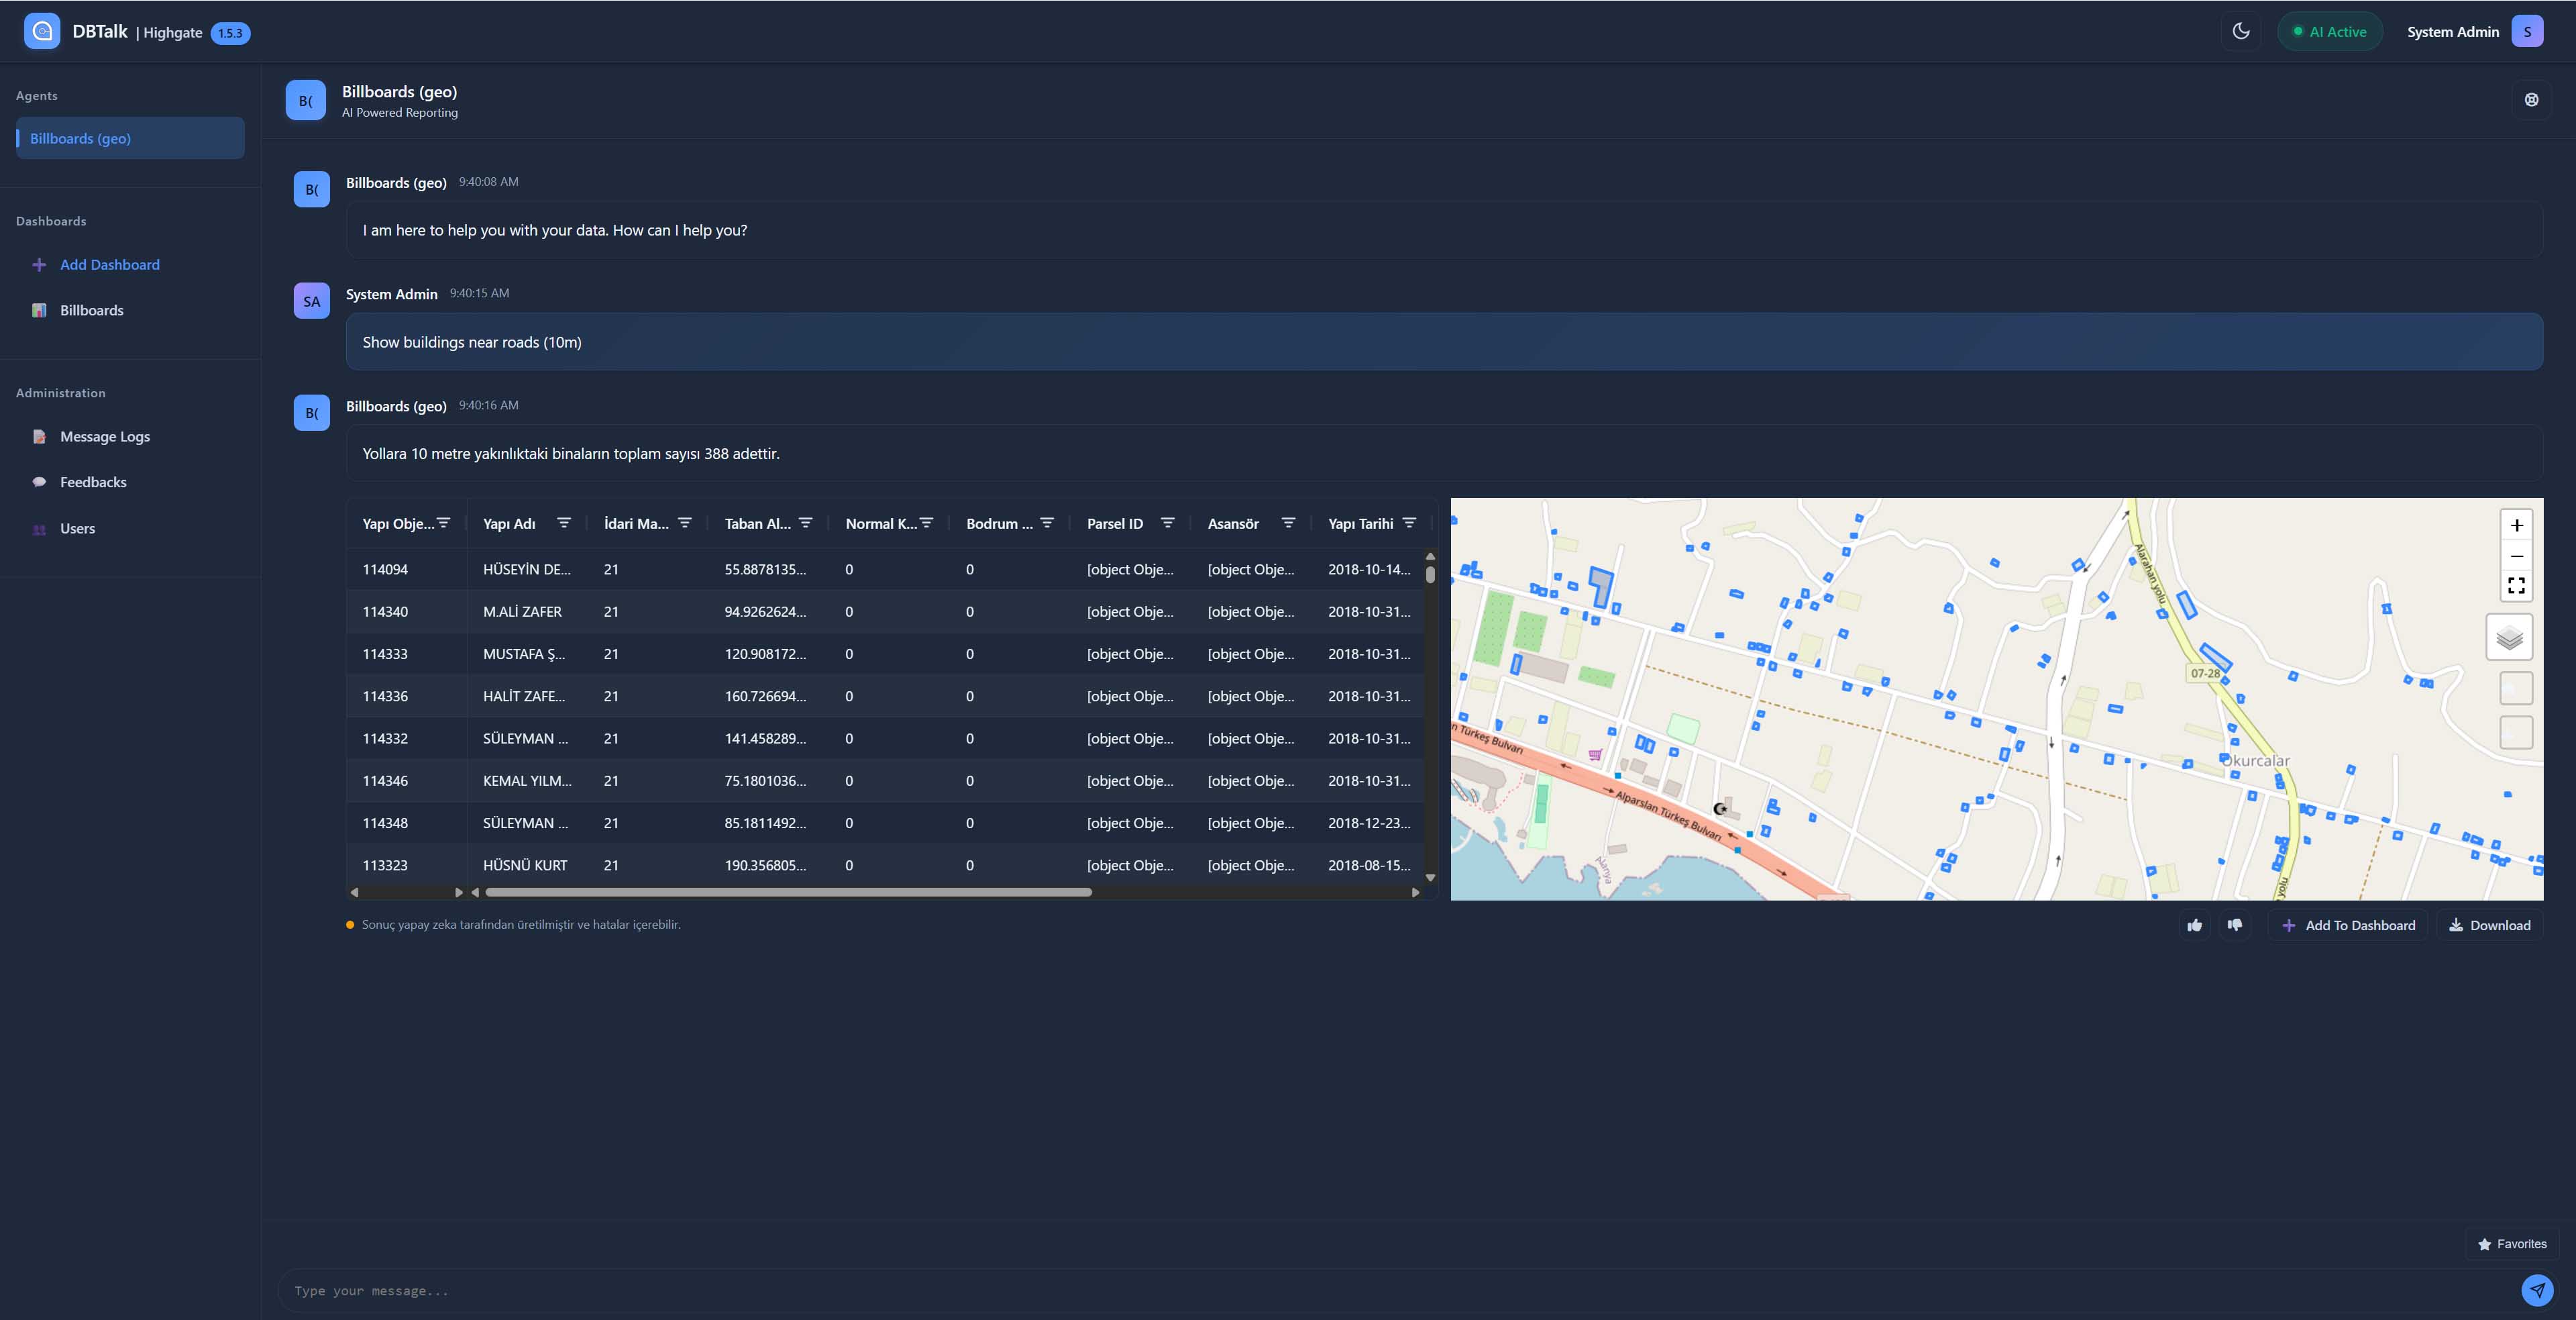Open map in fullscreen view

pyautogui.click(x=2516, y=585)
